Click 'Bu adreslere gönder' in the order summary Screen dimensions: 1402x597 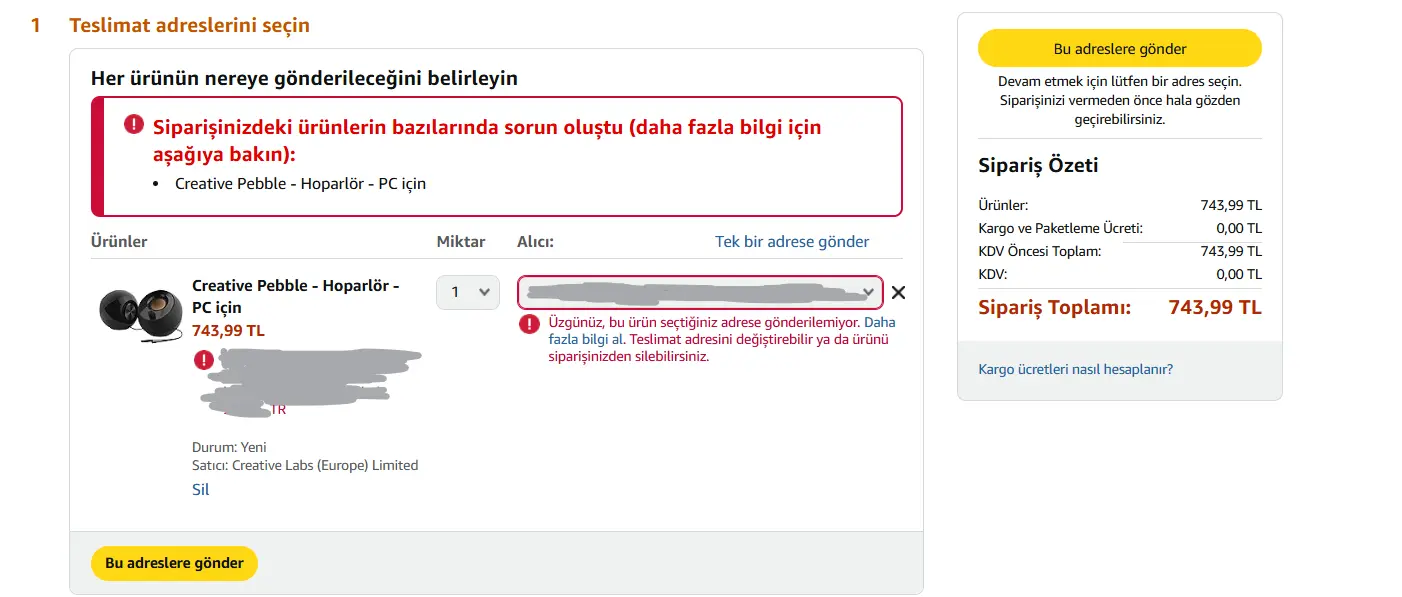point(1120,48)
